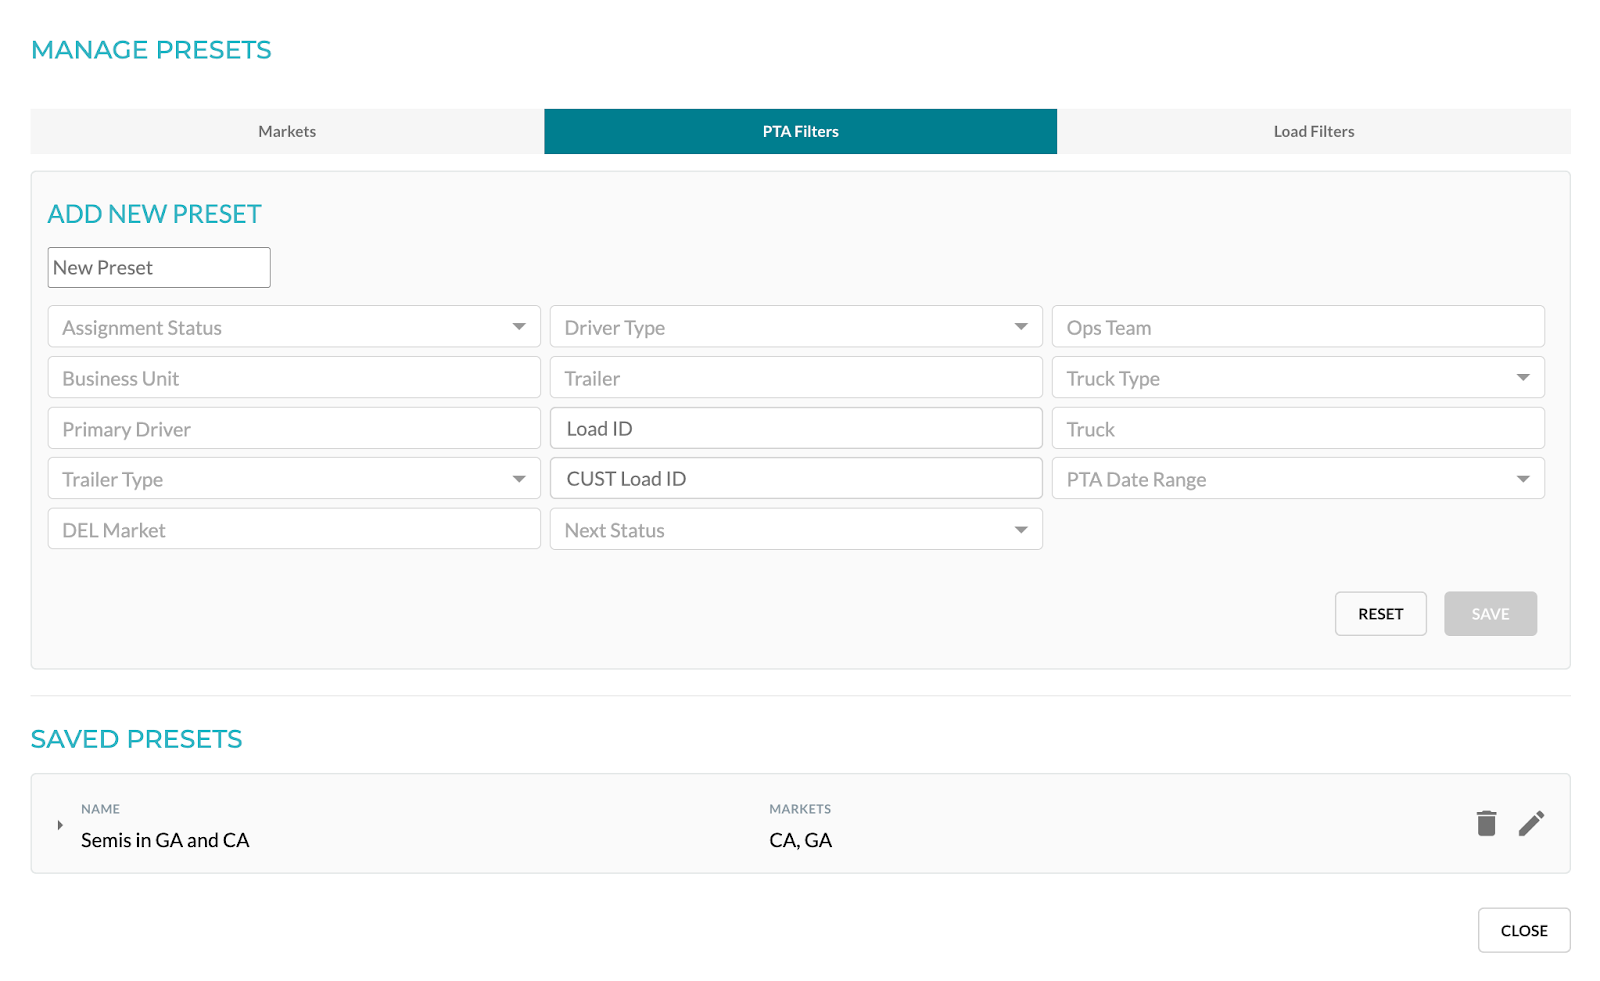Open the Load Filters tab

tap(1314, 131)
